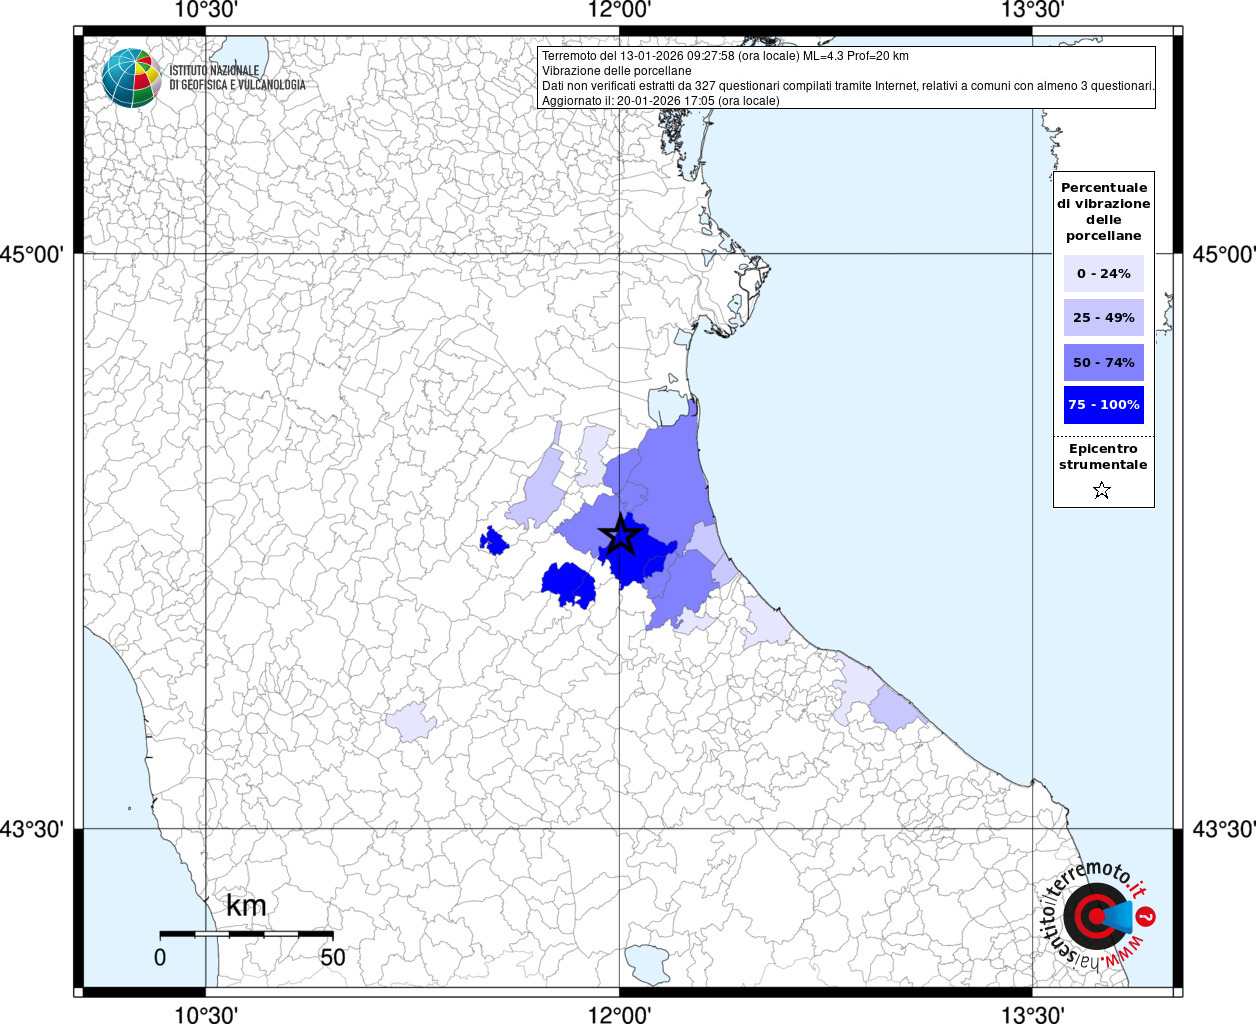Click the Istituto Nazionale di Geofisica e Vulcanologia text

coord(237,78)
